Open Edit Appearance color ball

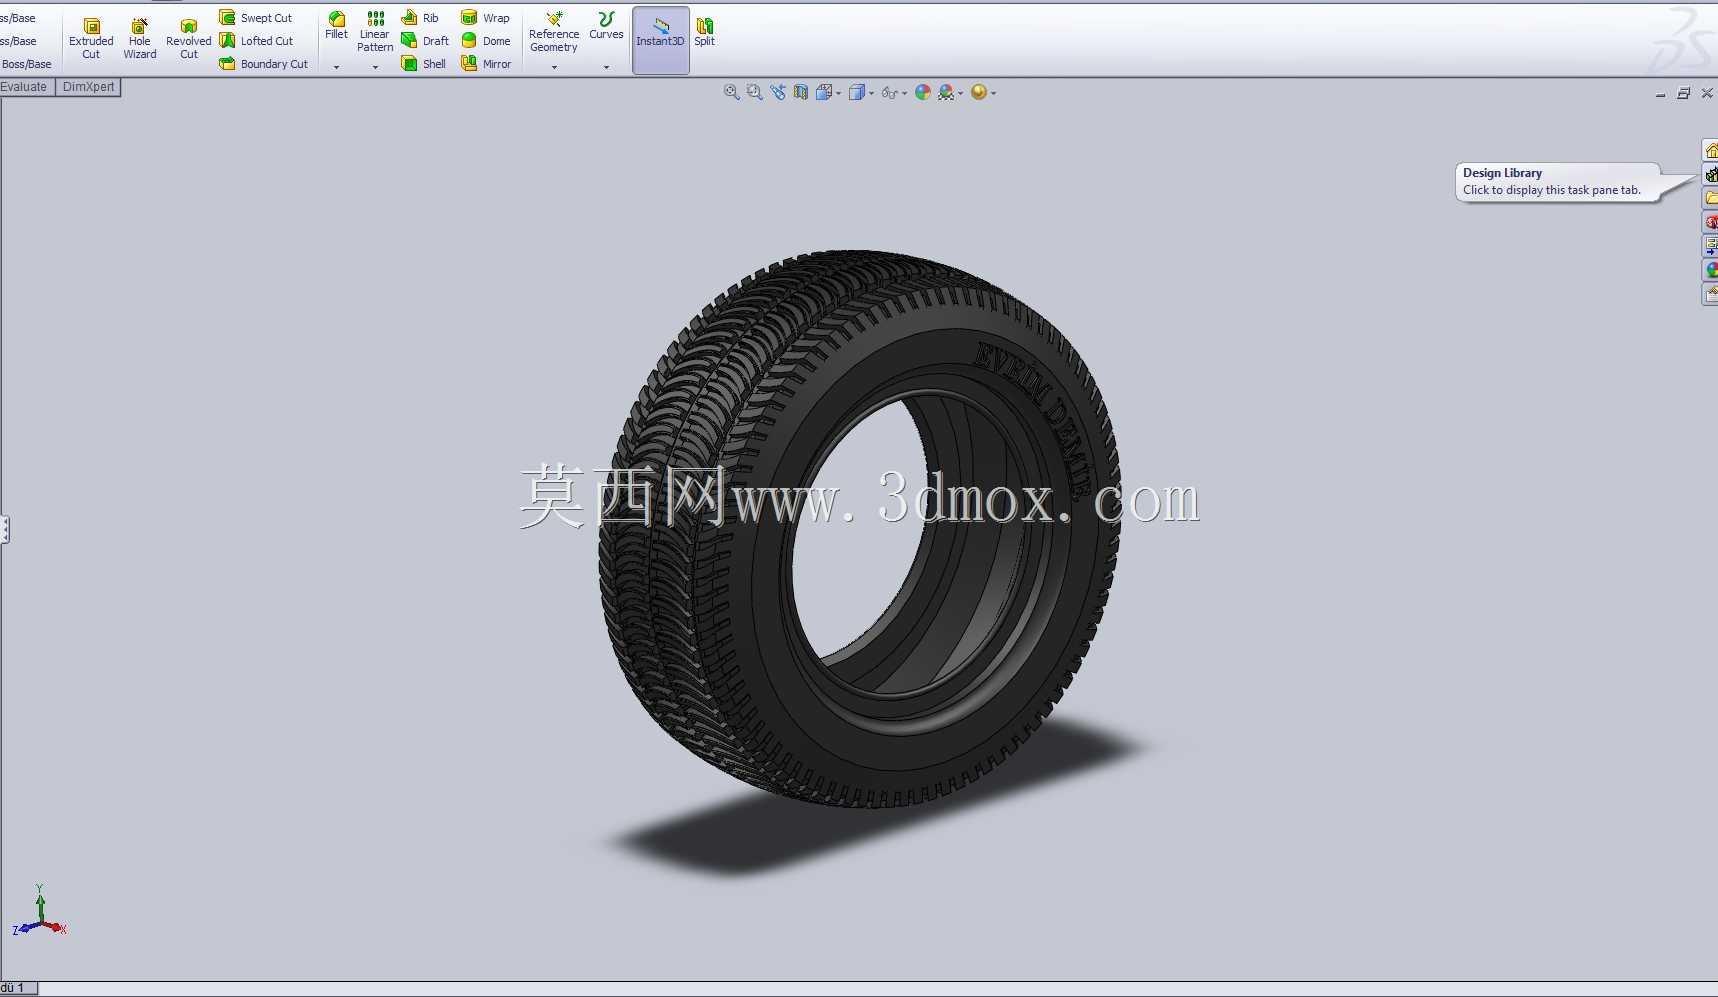tap(923, 92)
